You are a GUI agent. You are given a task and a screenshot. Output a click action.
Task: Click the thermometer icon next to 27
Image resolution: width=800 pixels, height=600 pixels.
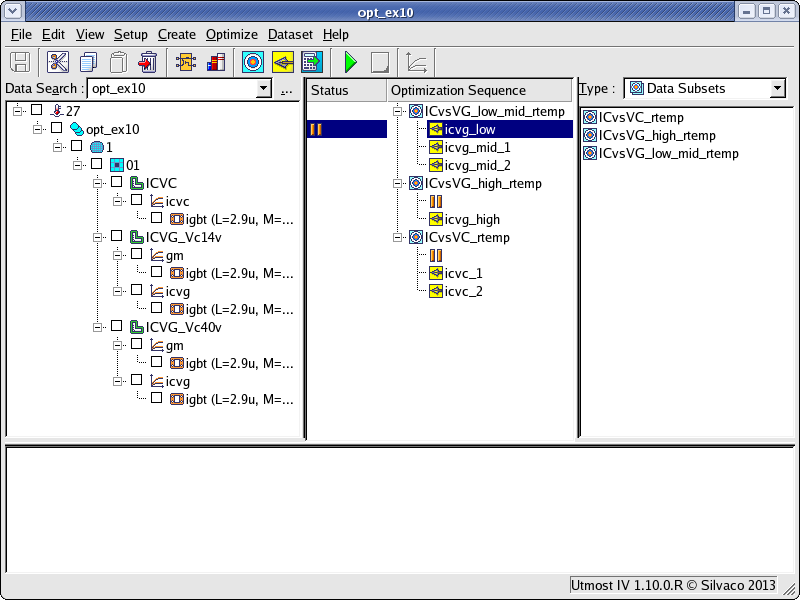(x=57, y=111)
